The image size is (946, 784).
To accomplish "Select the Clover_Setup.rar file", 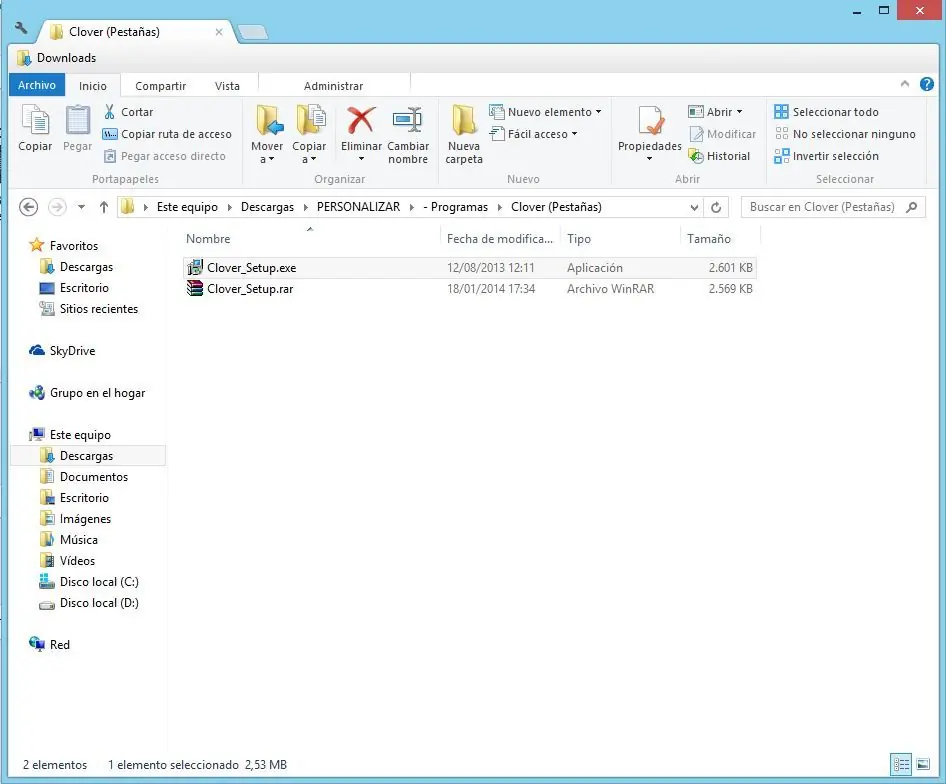I will click(469, 289).
